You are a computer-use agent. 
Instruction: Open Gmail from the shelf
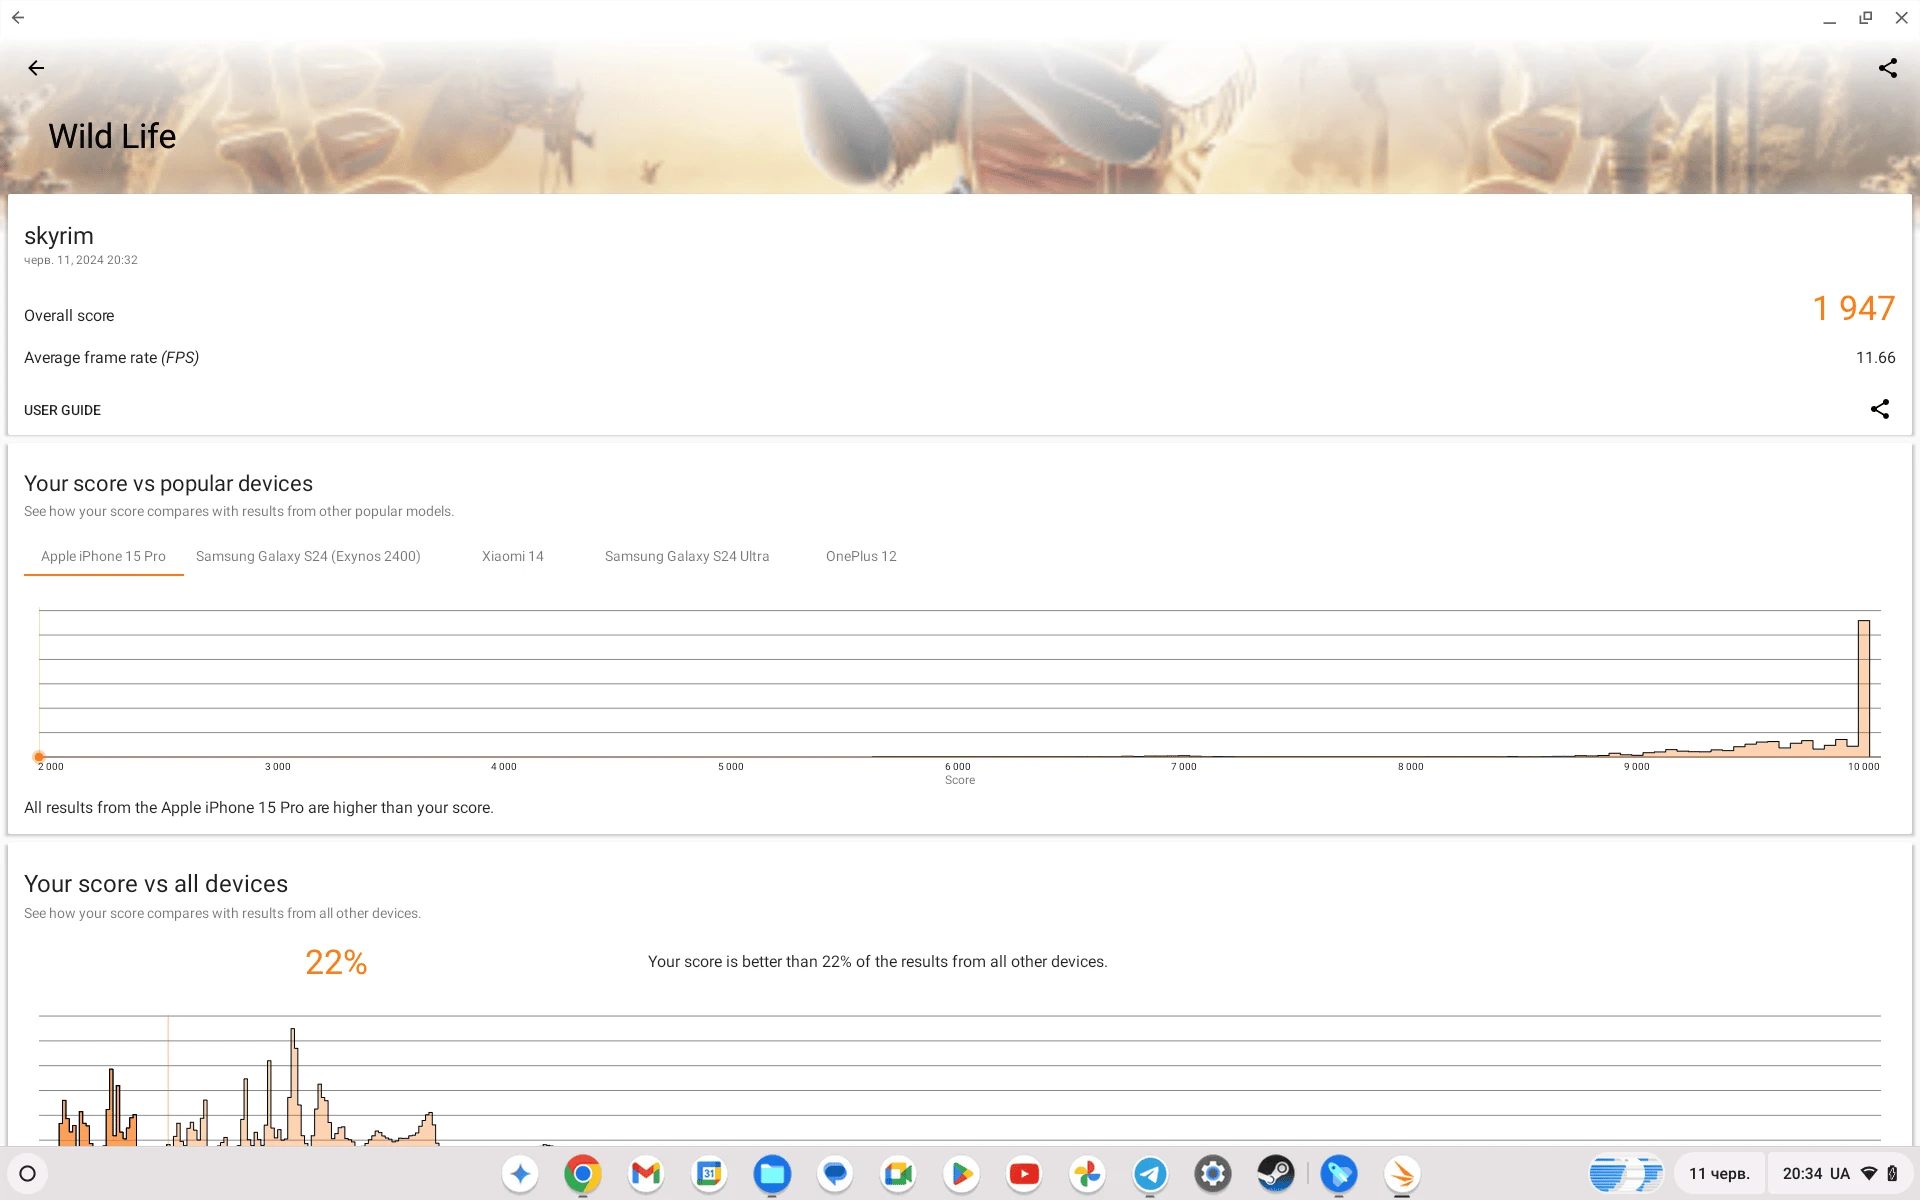646,1174
